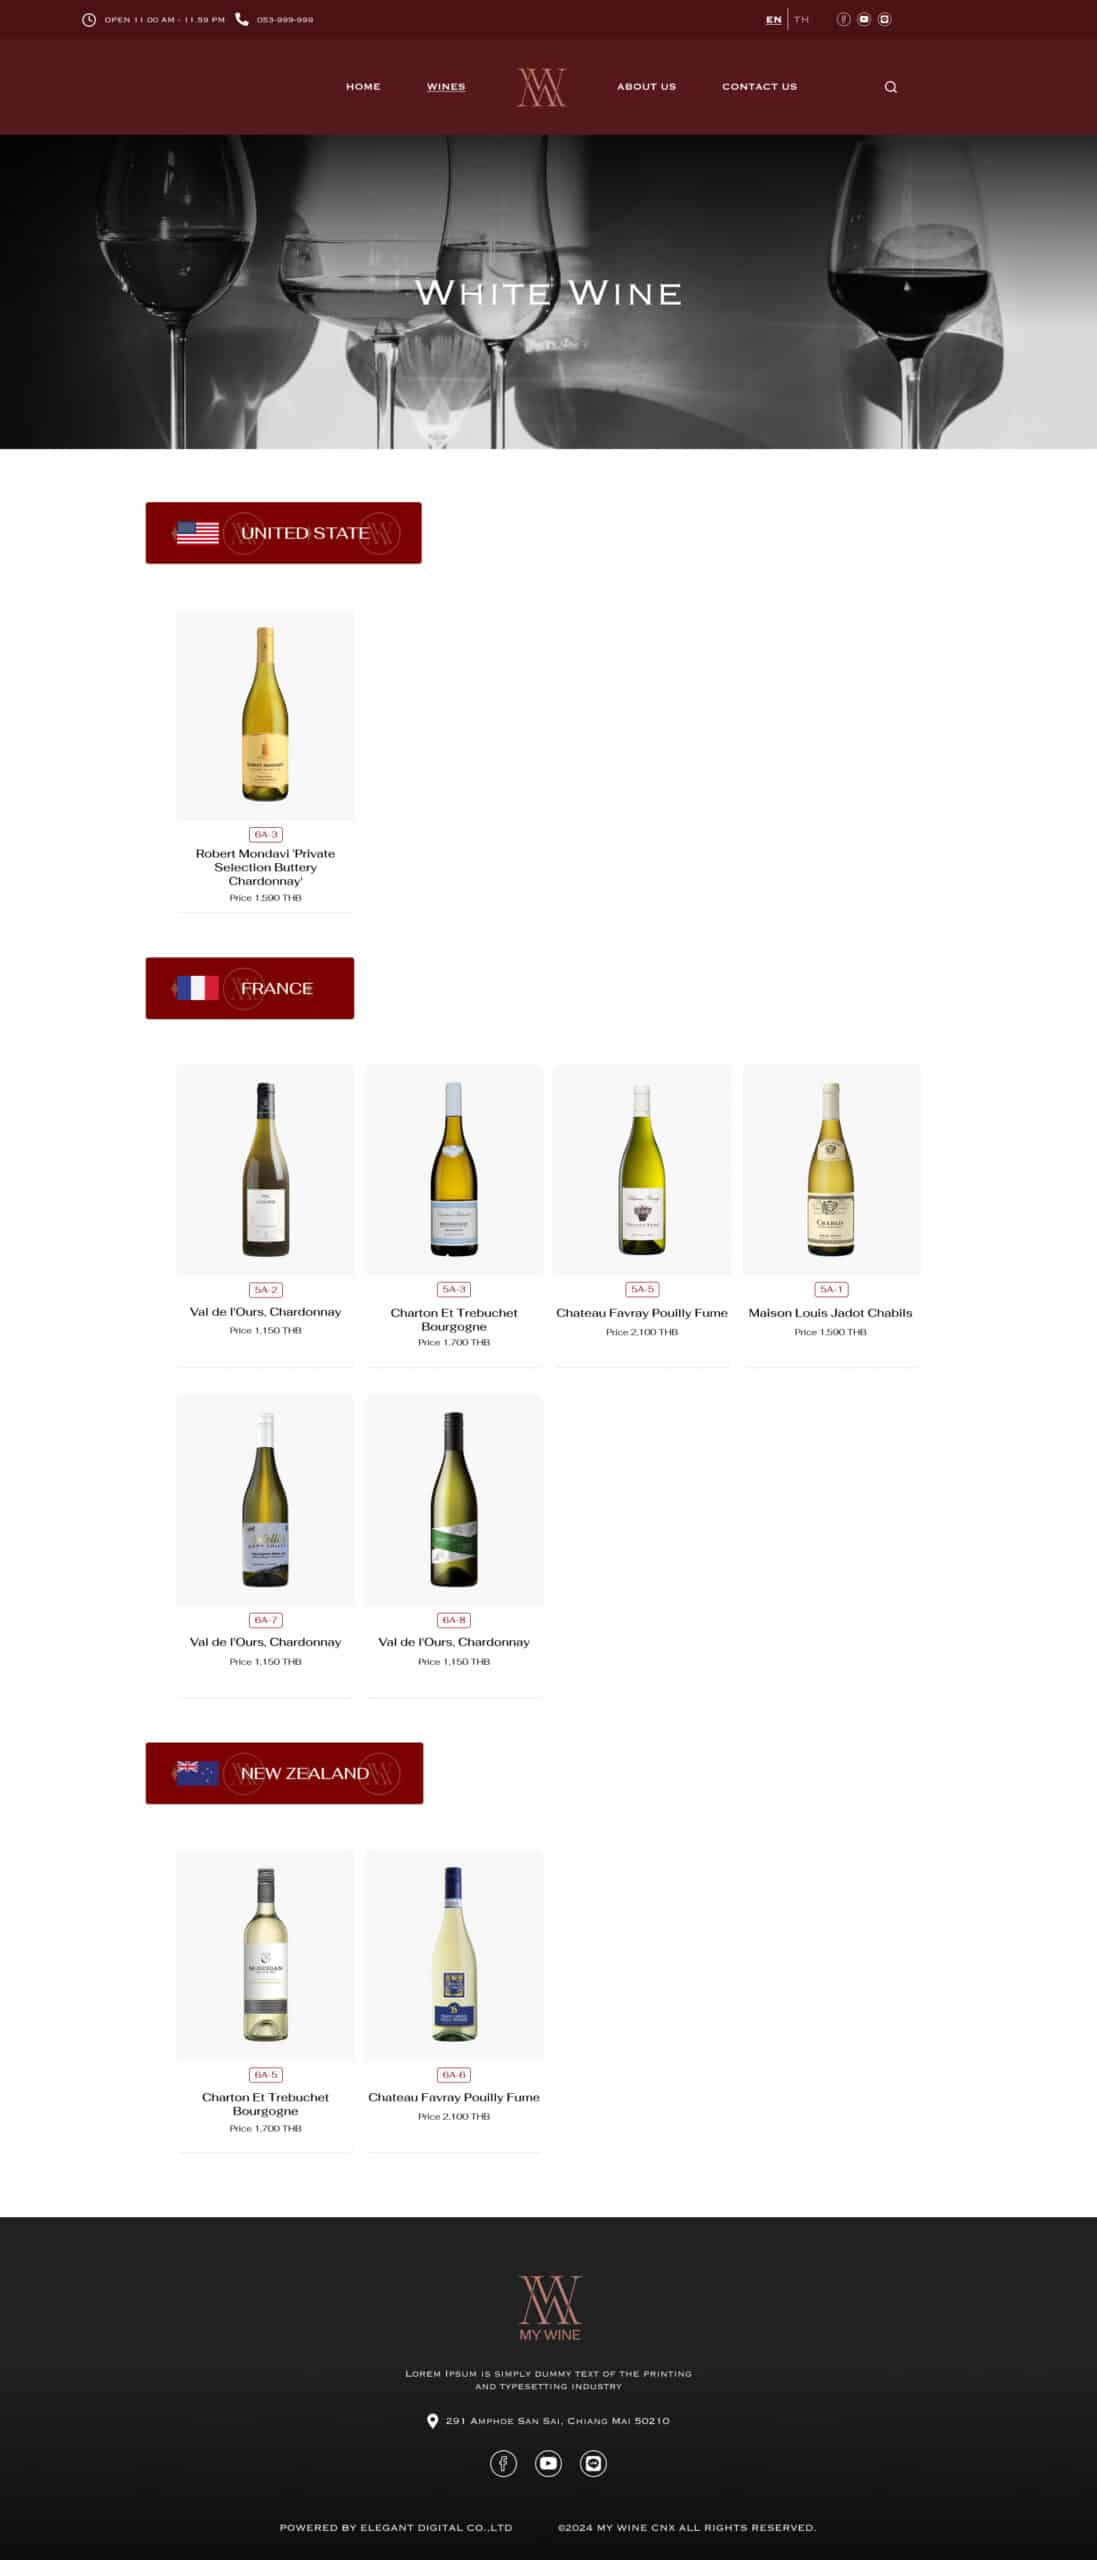Click the phone icon in top bar
This screenshot has height=2560, width=1097.
point(241,19)
